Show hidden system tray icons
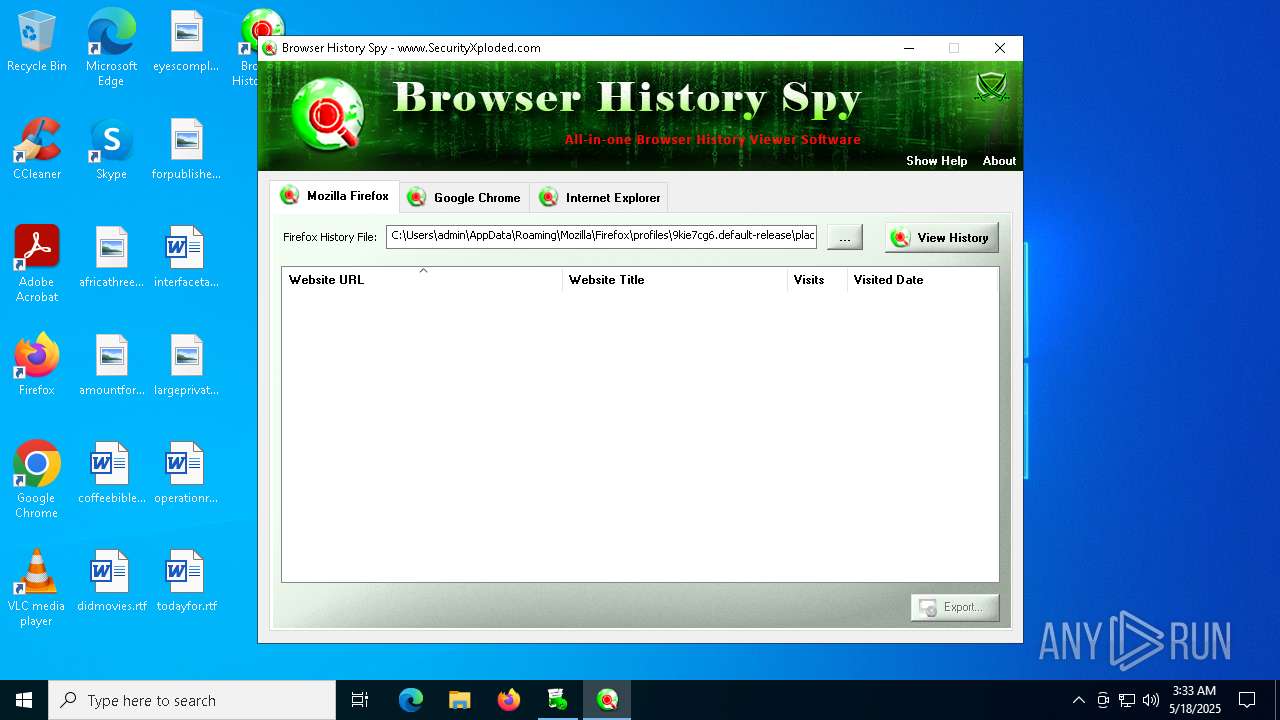 1078,700
